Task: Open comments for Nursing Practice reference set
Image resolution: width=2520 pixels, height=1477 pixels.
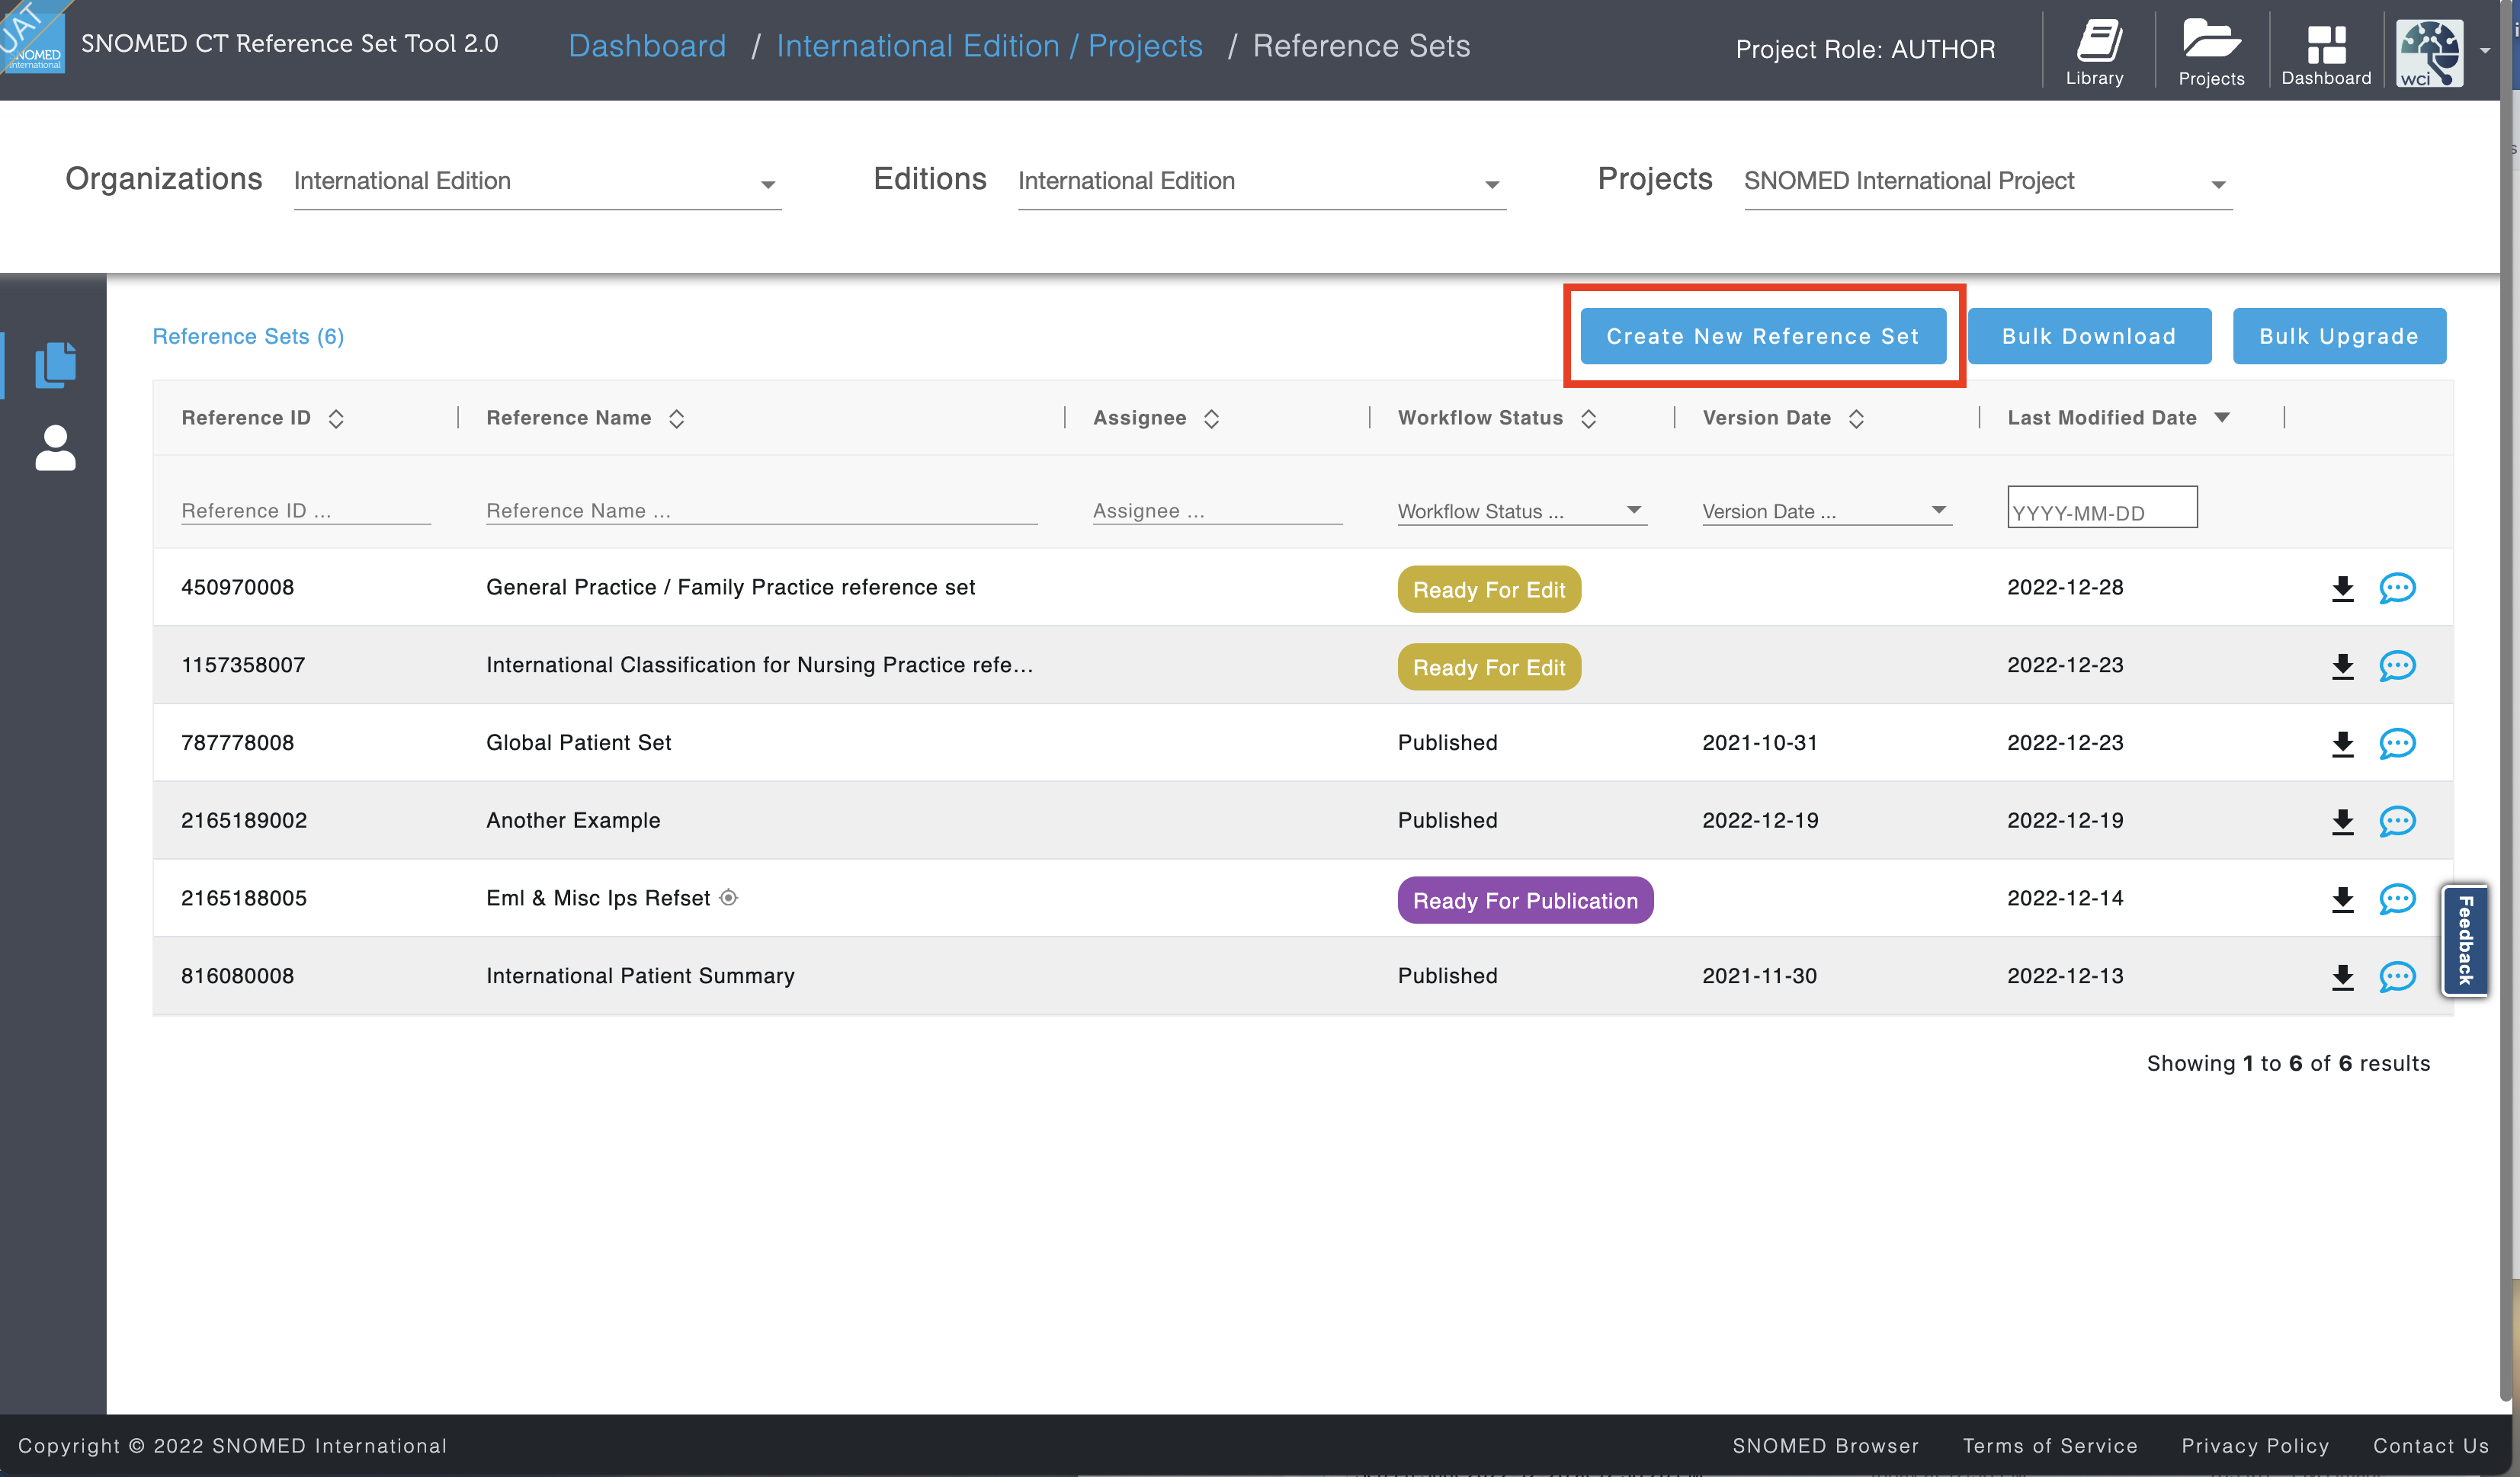Action: coord(2397,666)
